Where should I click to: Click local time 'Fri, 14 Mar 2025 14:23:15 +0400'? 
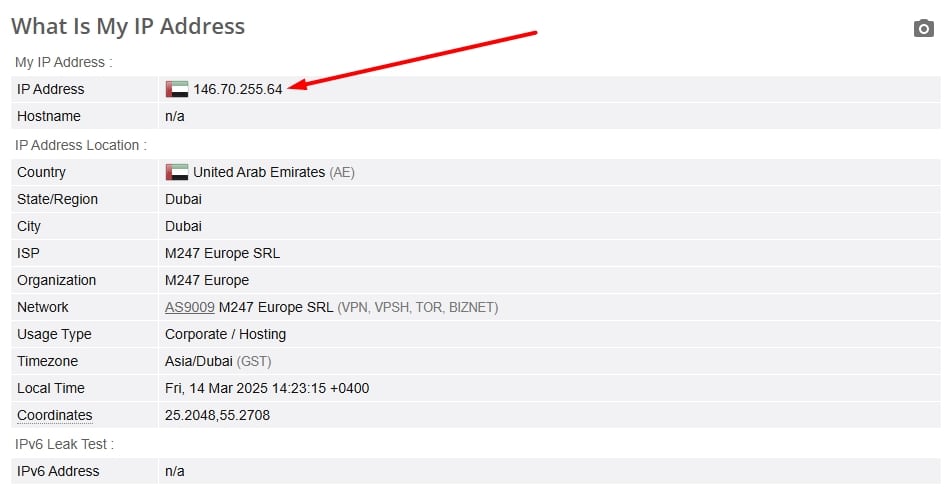click(x=267, y=388)
